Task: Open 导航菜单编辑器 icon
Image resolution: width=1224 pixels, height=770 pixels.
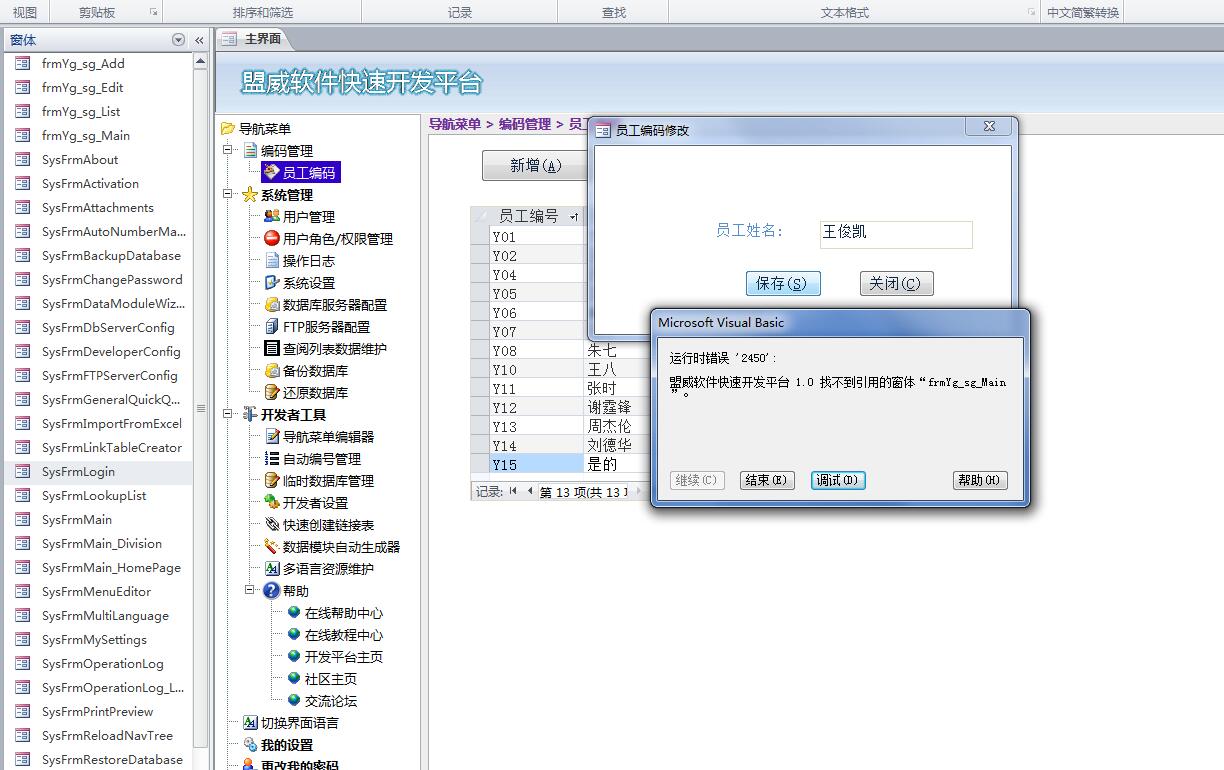Action: point(271,436)
